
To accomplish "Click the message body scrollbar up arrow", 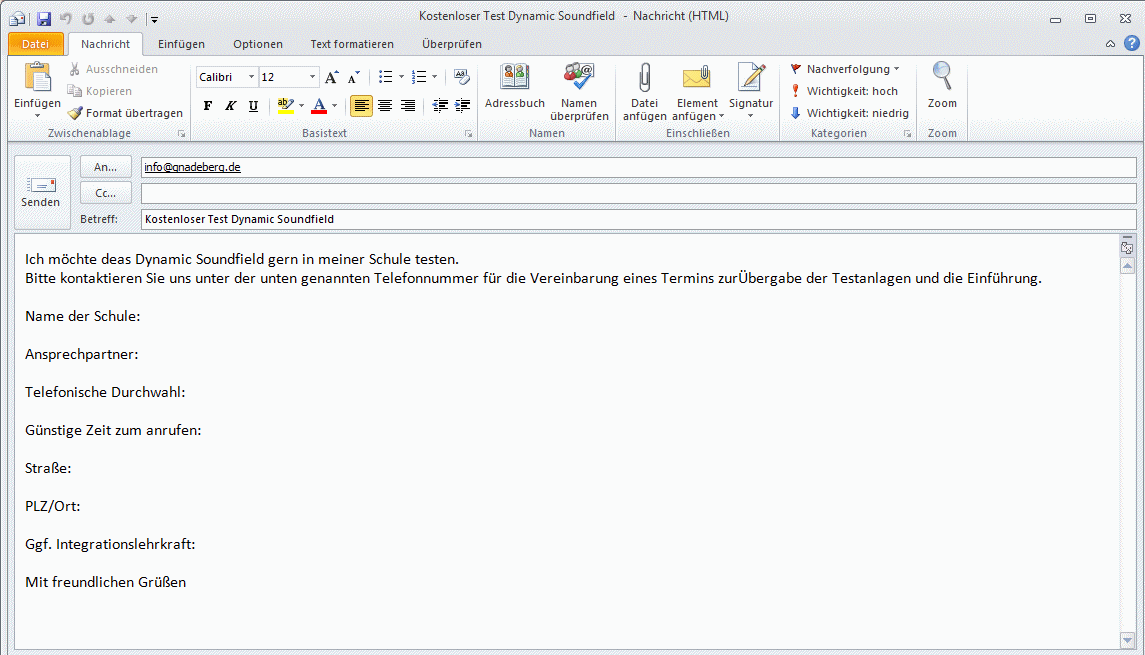I will point(1127,266).
